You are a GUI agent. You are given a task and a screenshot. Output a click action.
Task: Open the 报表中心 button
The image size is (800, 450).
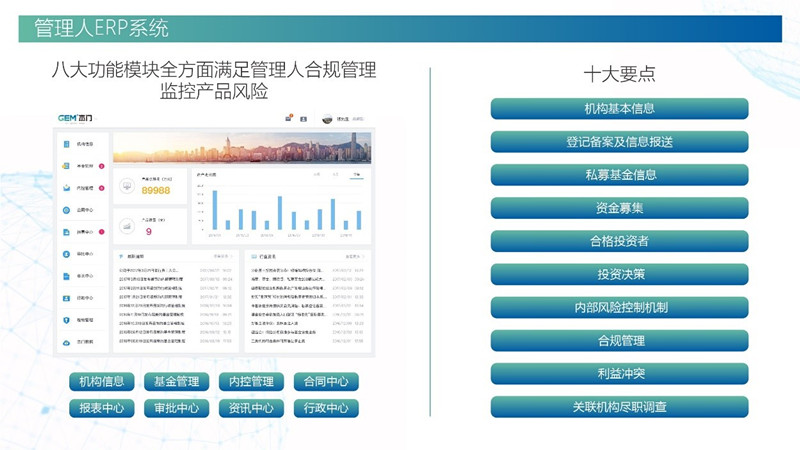click(x=100, y=408)
